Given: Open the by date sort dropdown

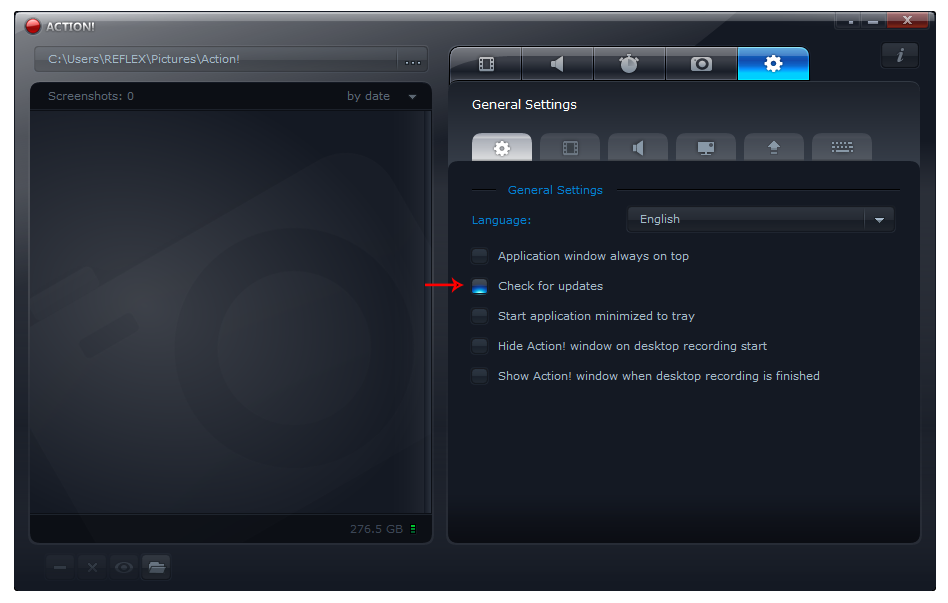Looking at the screenshot, I should point(381,96).
